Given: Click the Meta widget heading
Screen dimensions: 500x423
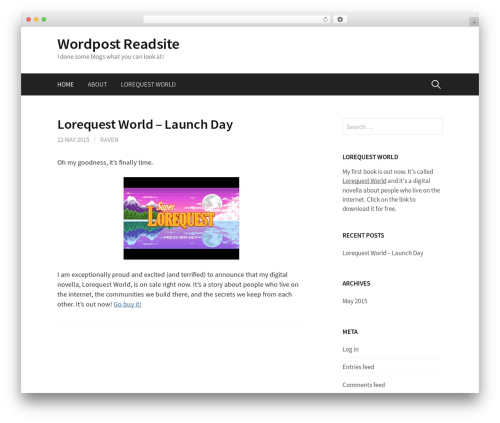Looking at the screenshot, I should (350, 332).
